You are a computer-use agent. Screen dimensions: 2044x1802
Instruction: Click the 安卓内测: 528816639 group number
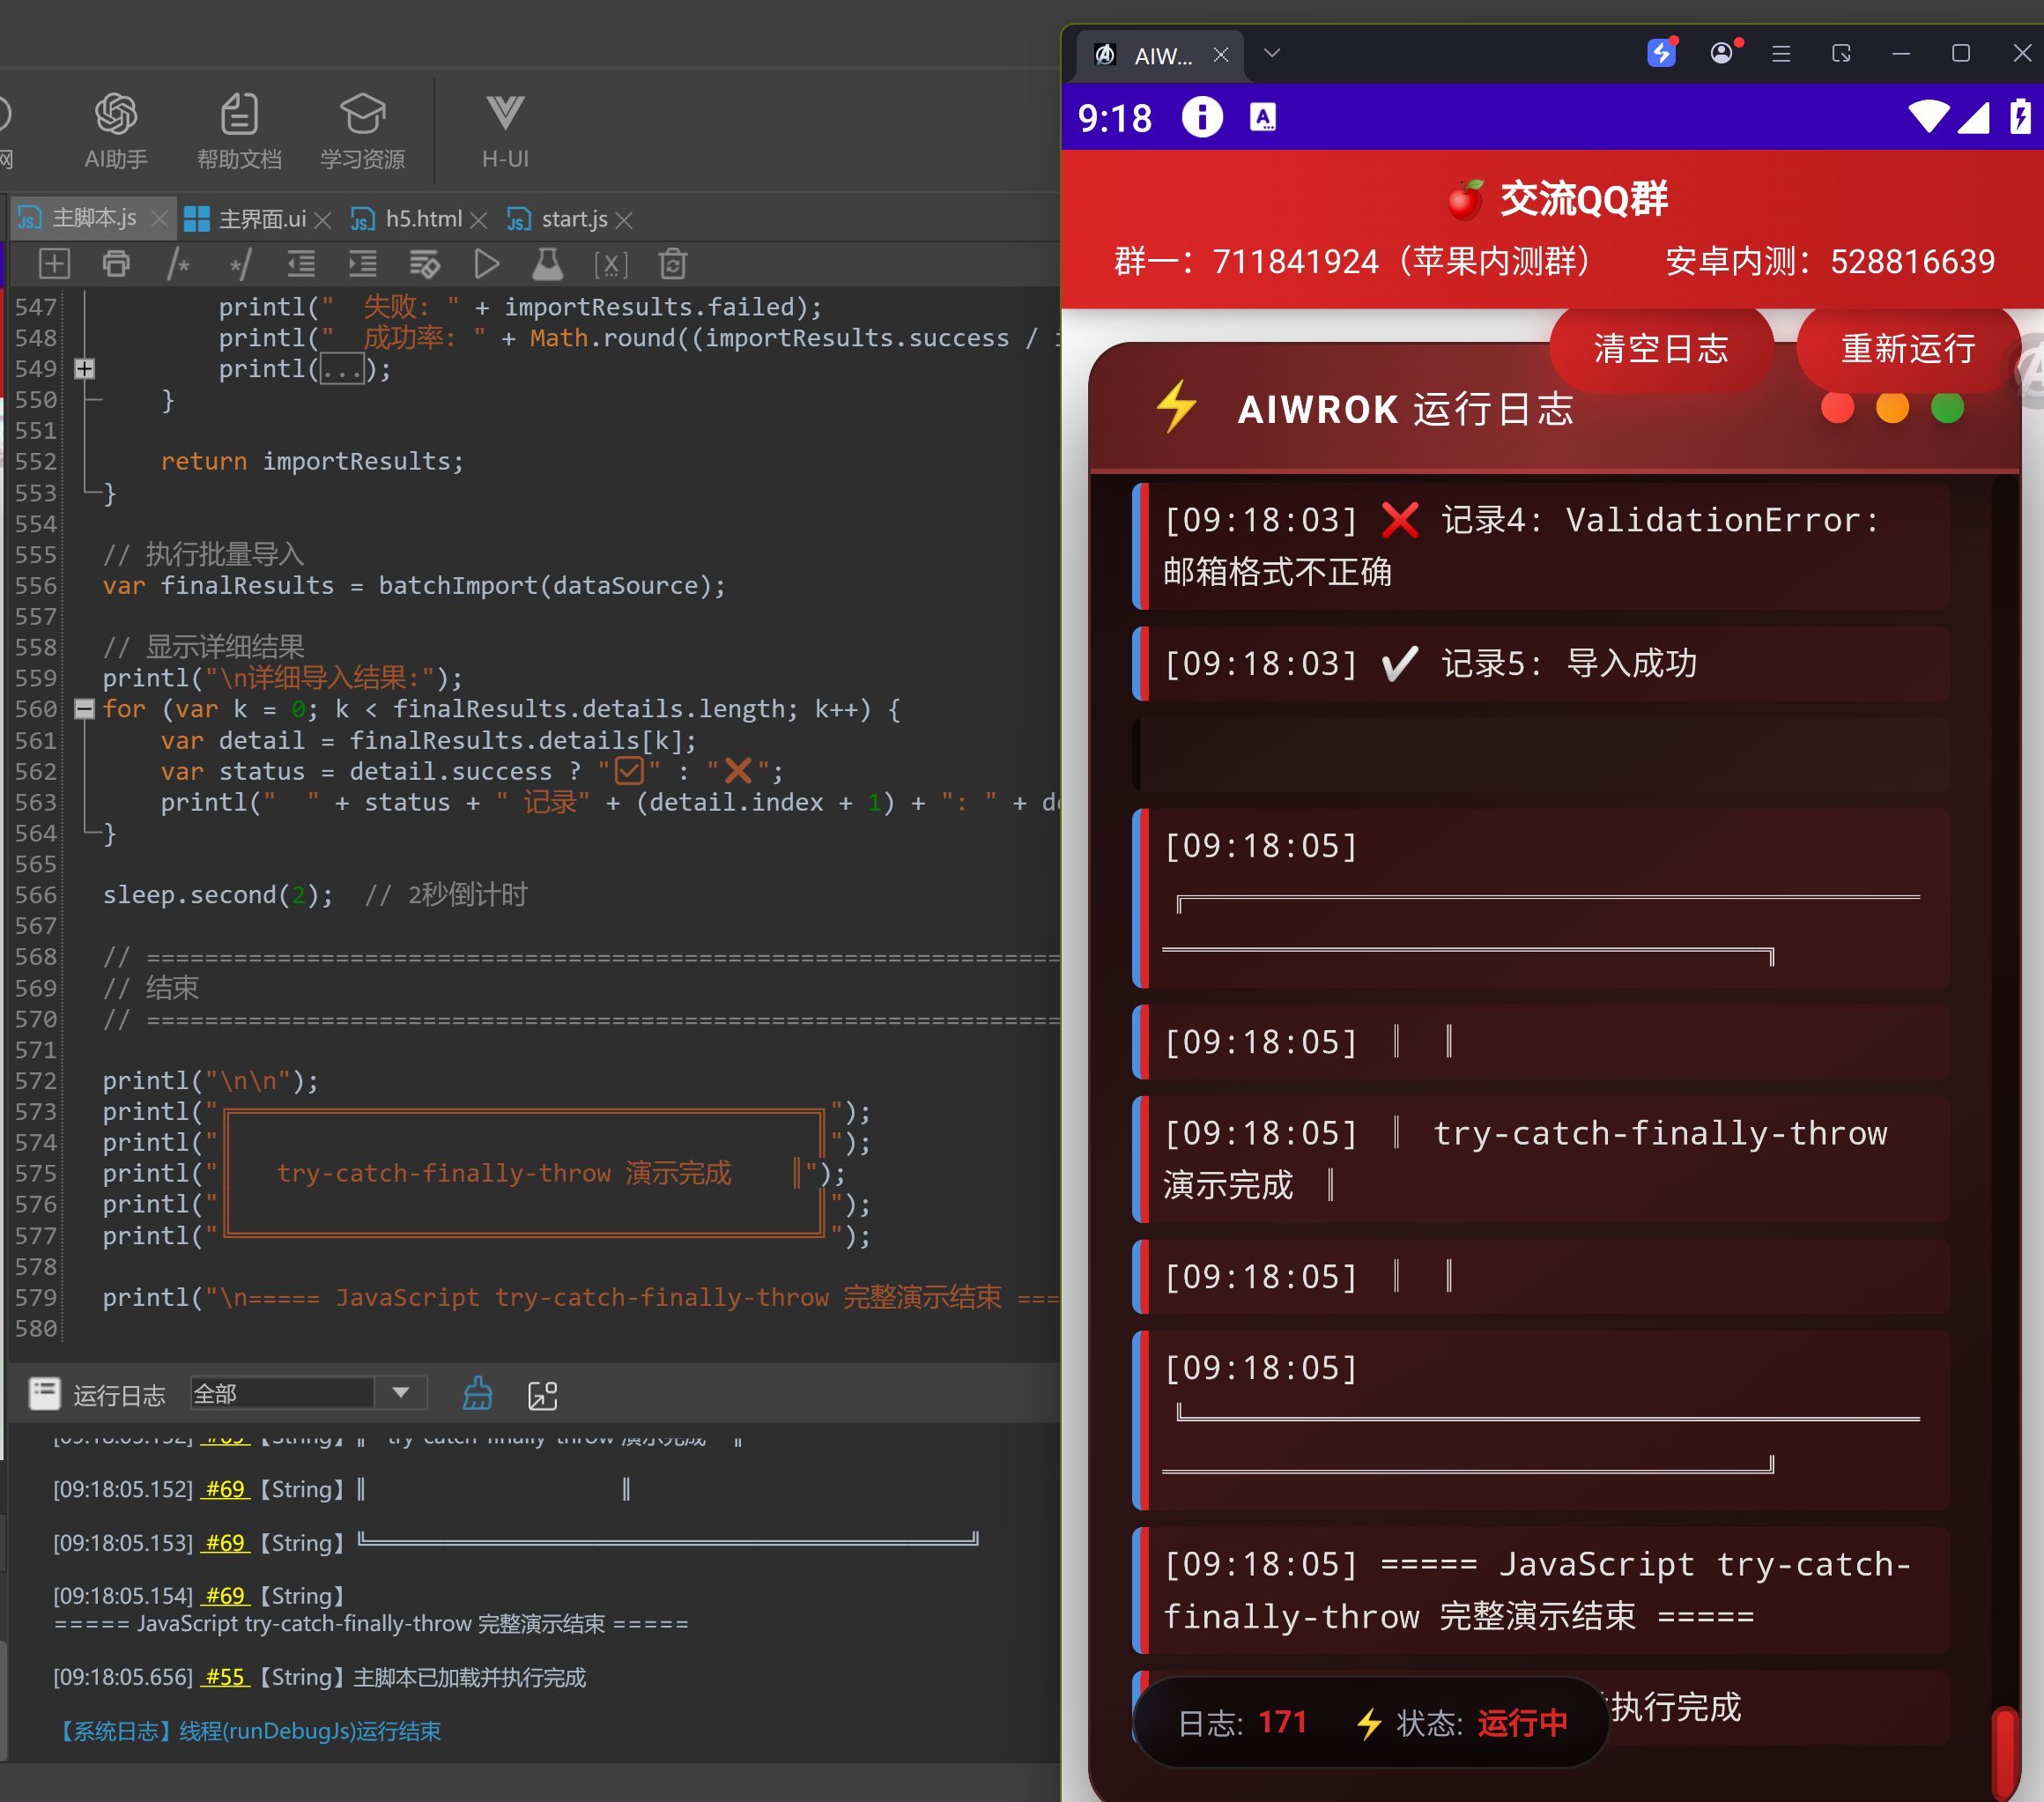point(1830,261)
